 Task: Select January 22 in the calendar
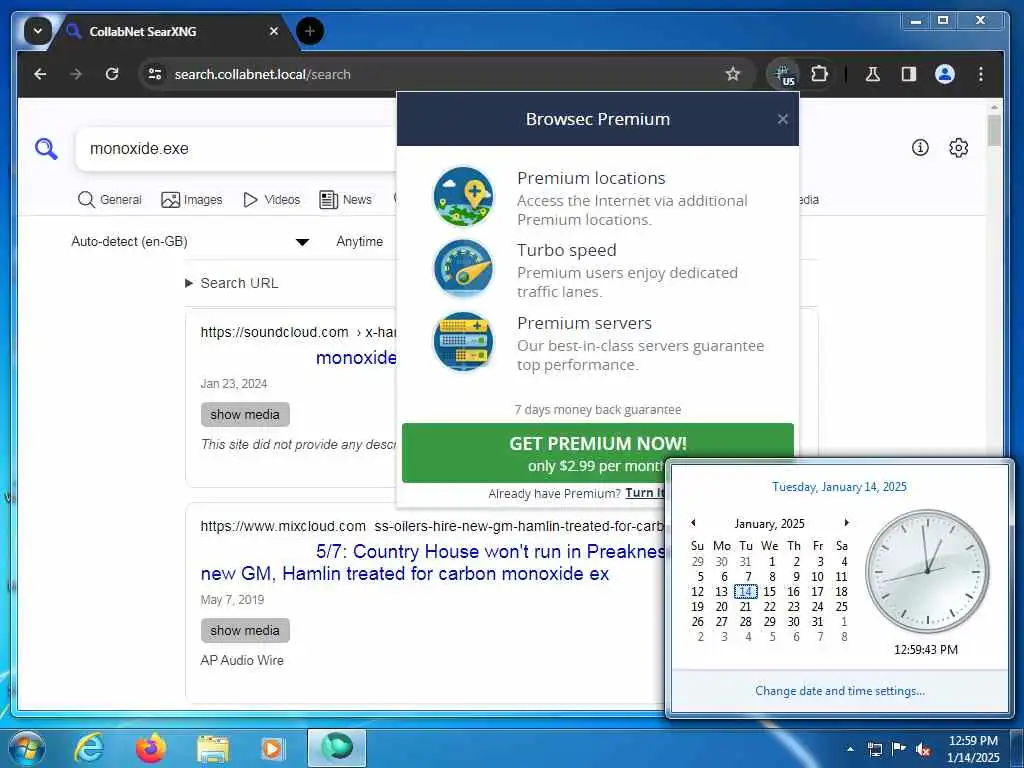click(769, 607)
